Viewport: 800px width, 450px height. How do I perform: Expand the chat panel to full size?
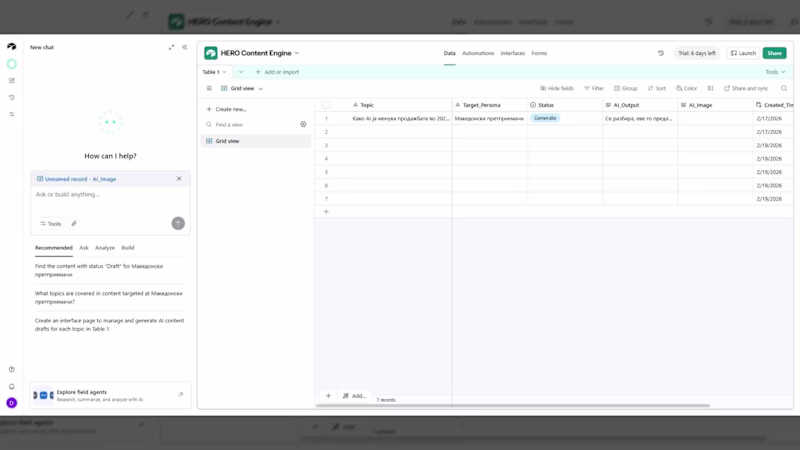[x=171, y=47]
